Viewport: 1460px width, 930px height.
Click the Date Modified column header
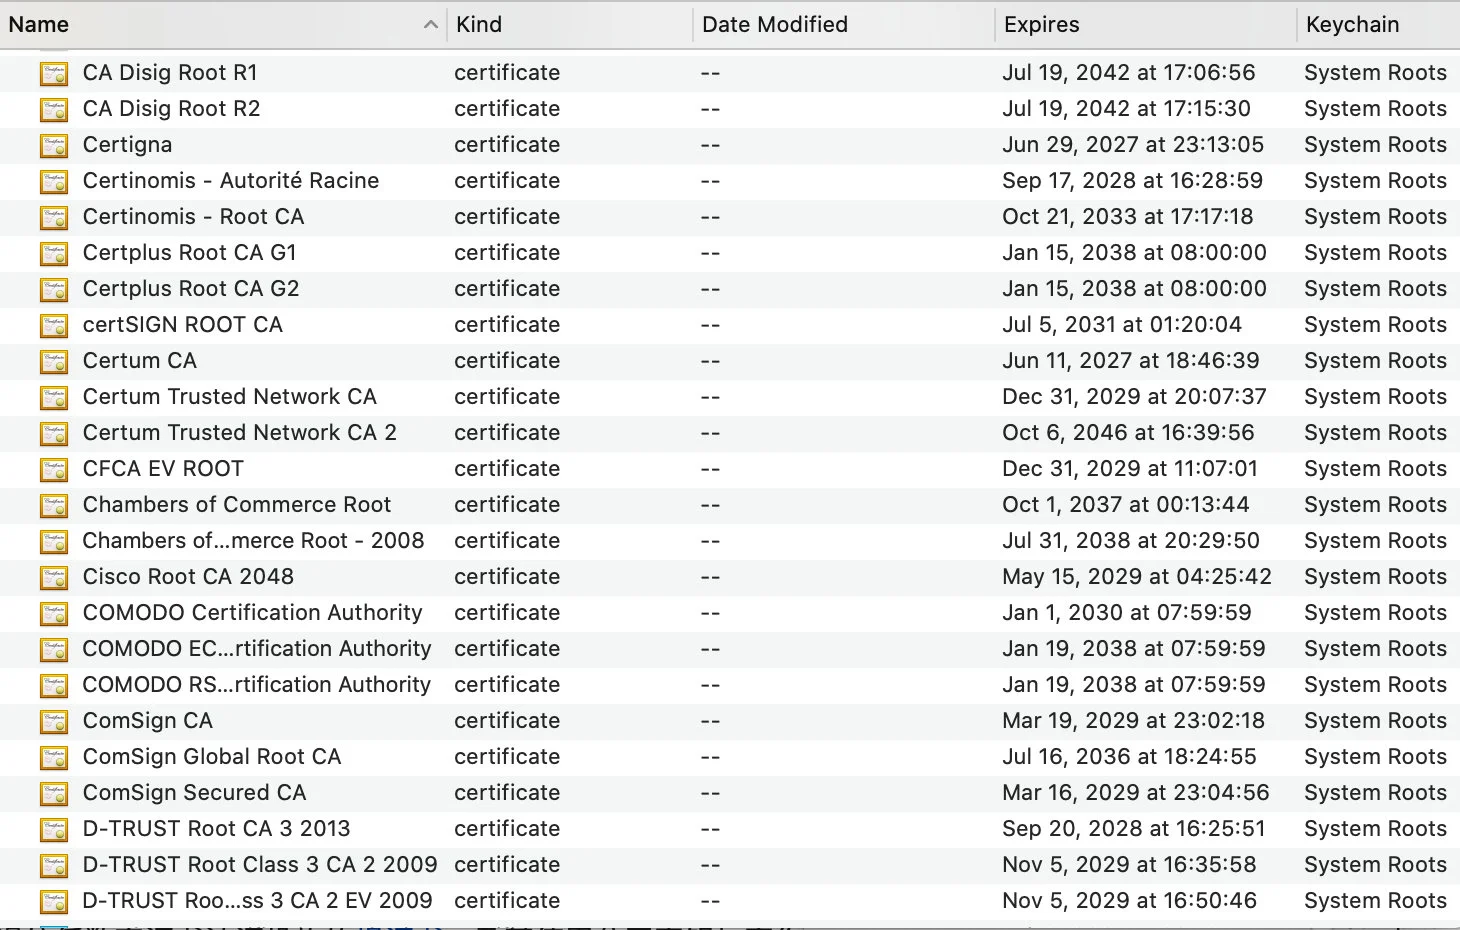click(774, 25)
